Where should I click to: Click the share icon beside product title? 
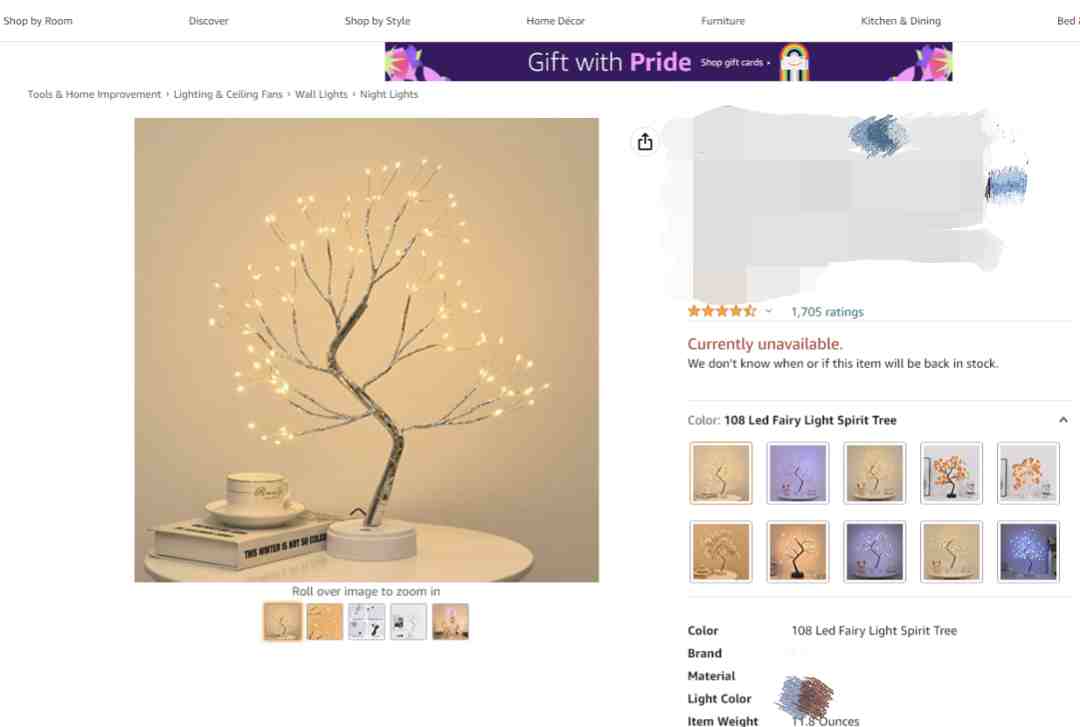click(645, 142)
